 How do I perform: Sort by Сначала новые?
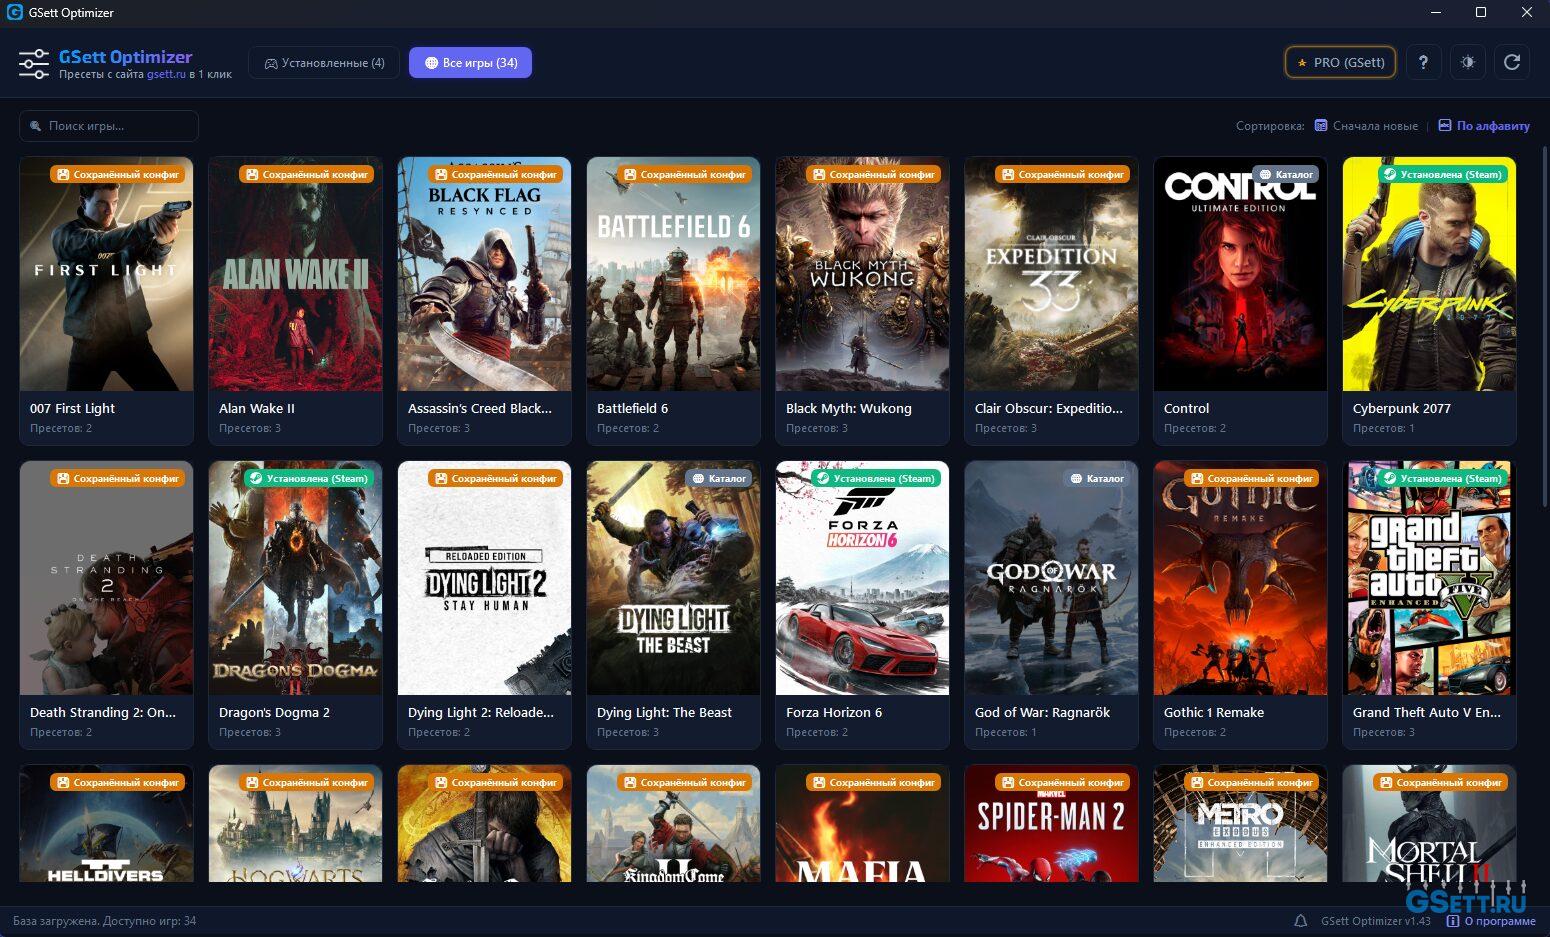click(x=1366, y=126)
